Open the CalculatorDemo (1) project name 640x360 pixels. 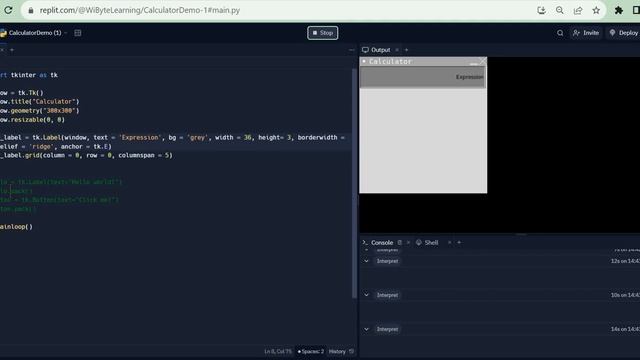click(x=35, y=33)
